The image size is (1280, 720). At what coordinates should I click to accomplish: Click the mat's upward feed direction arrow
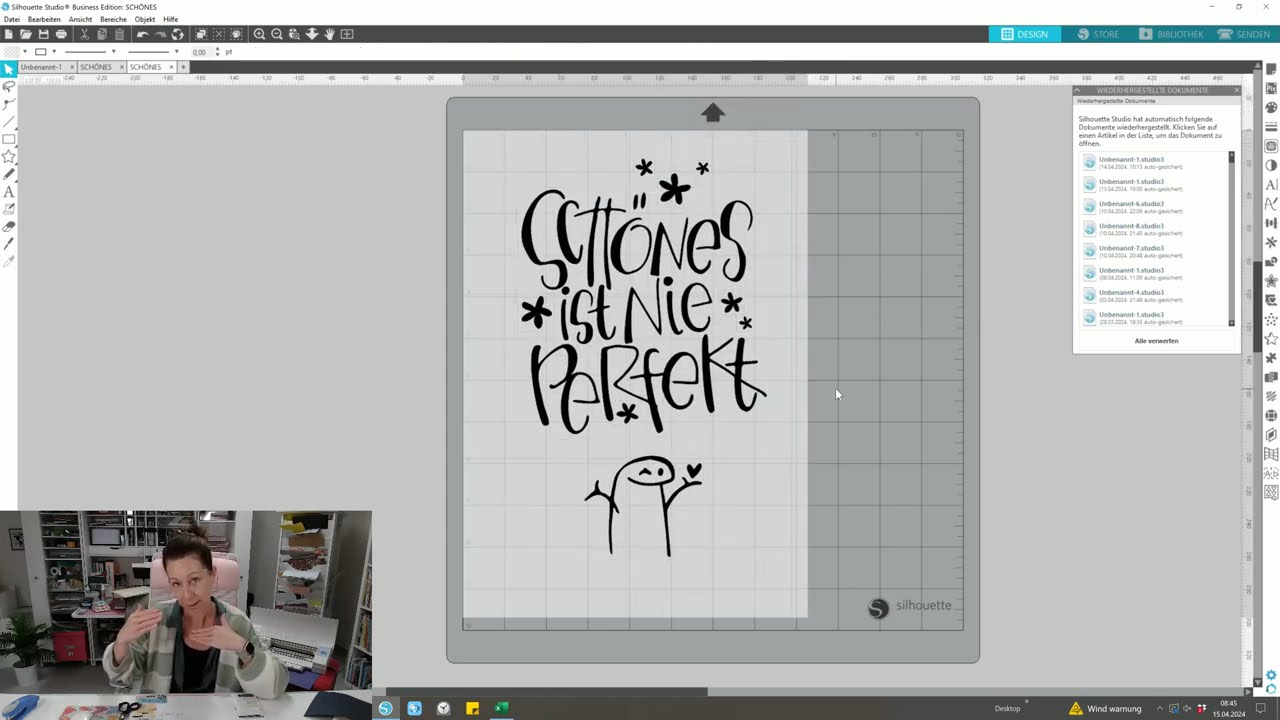[712, 113]
